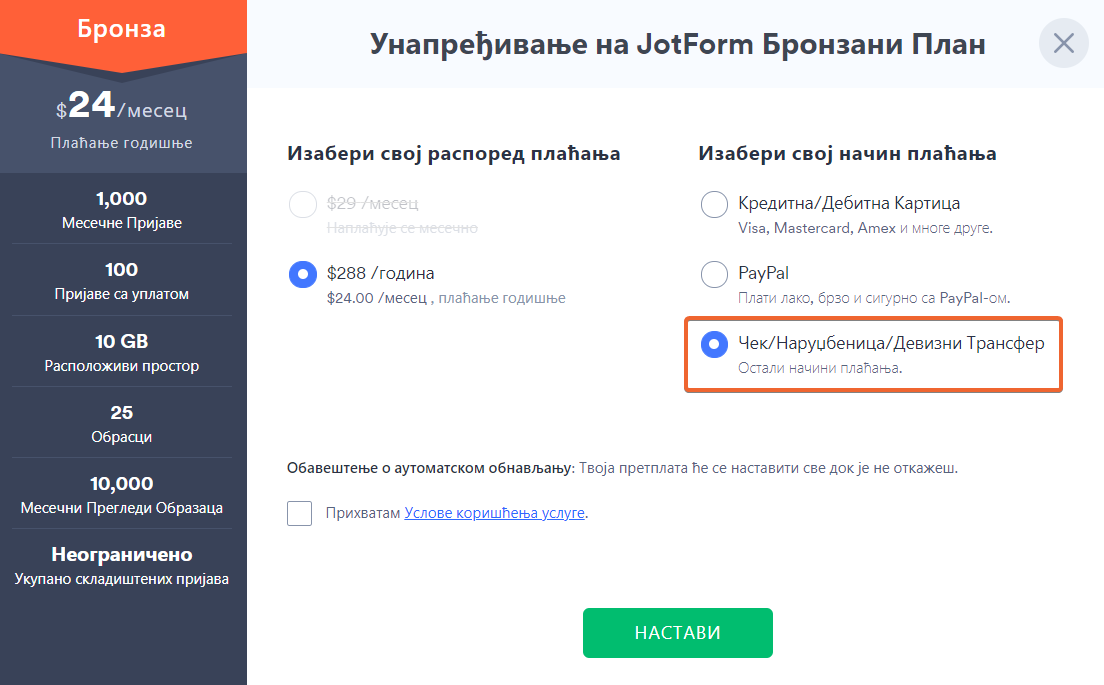Image resolution: width=1104 pixels, height=685 pixels.
Task: Click the Неограничено storage feature row
Action: tap(122, 565)
